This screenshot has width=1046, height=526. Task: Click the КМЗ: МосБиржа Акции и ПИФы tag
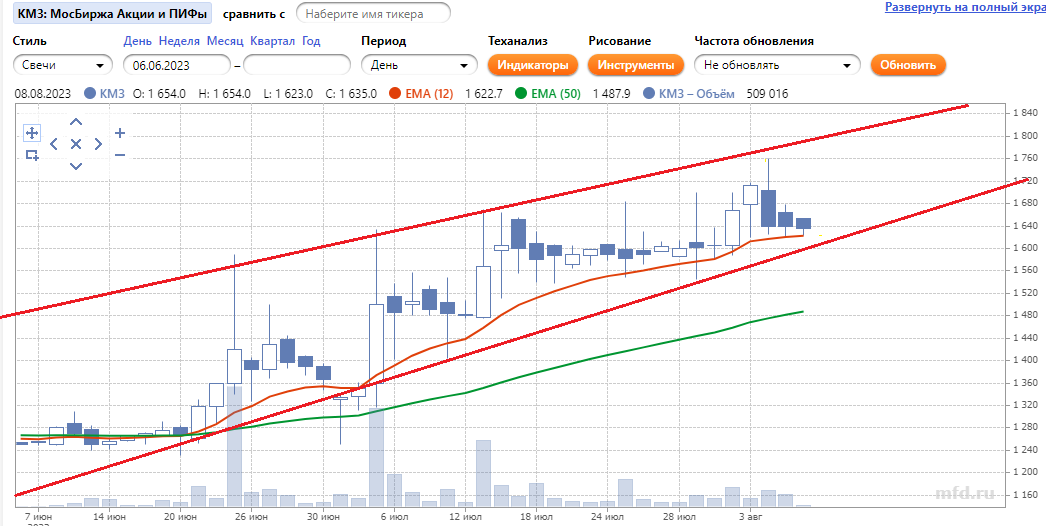[112, 13]
